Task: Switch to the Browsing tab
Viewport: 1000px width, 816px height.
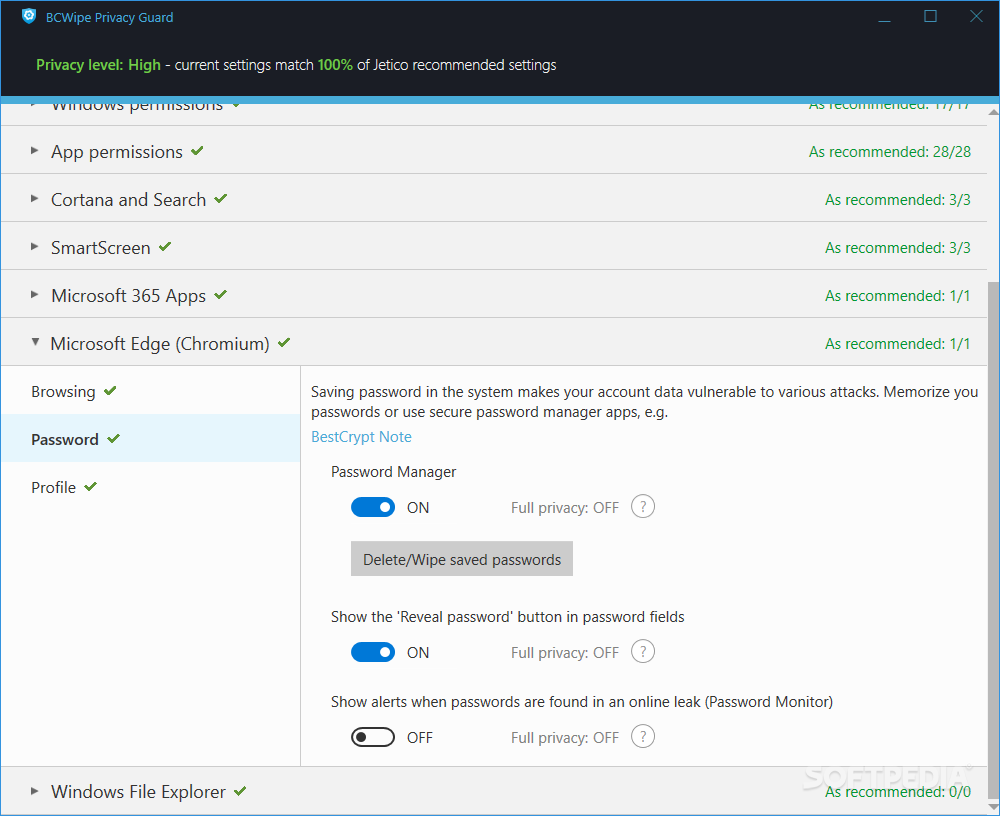Action: [x=151, y=391]
